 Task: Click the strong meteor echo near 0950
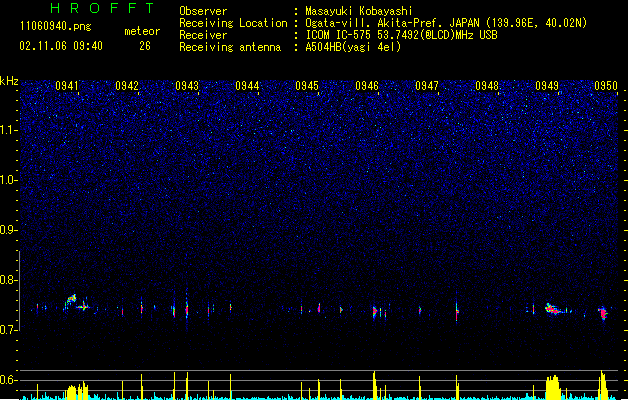click(x=603, y=313)
